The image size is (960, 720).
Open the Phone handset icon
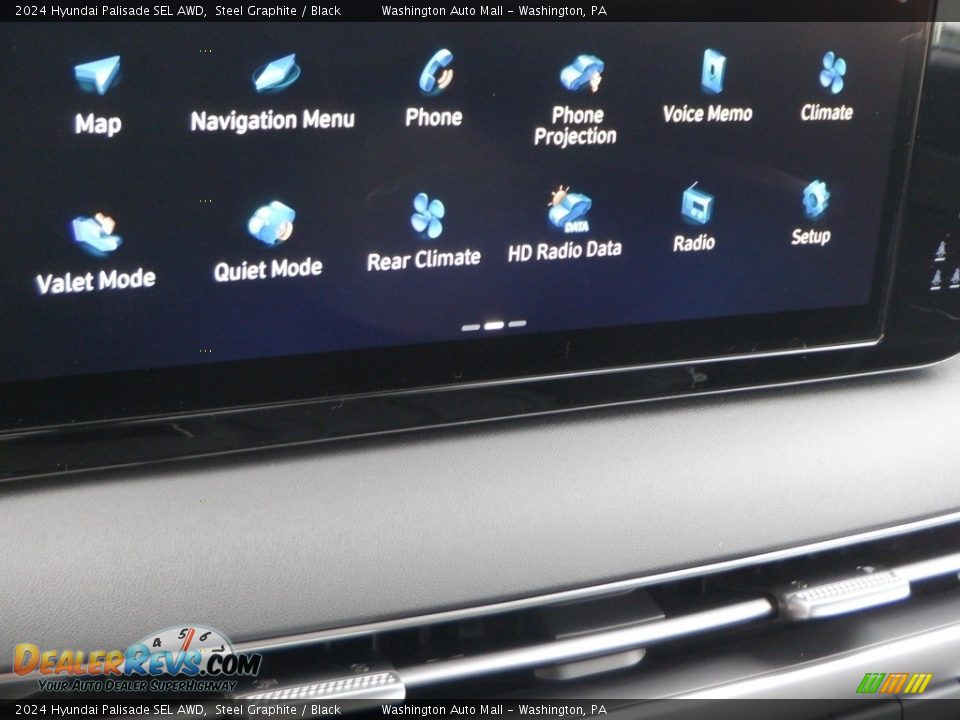coord(437,72)
